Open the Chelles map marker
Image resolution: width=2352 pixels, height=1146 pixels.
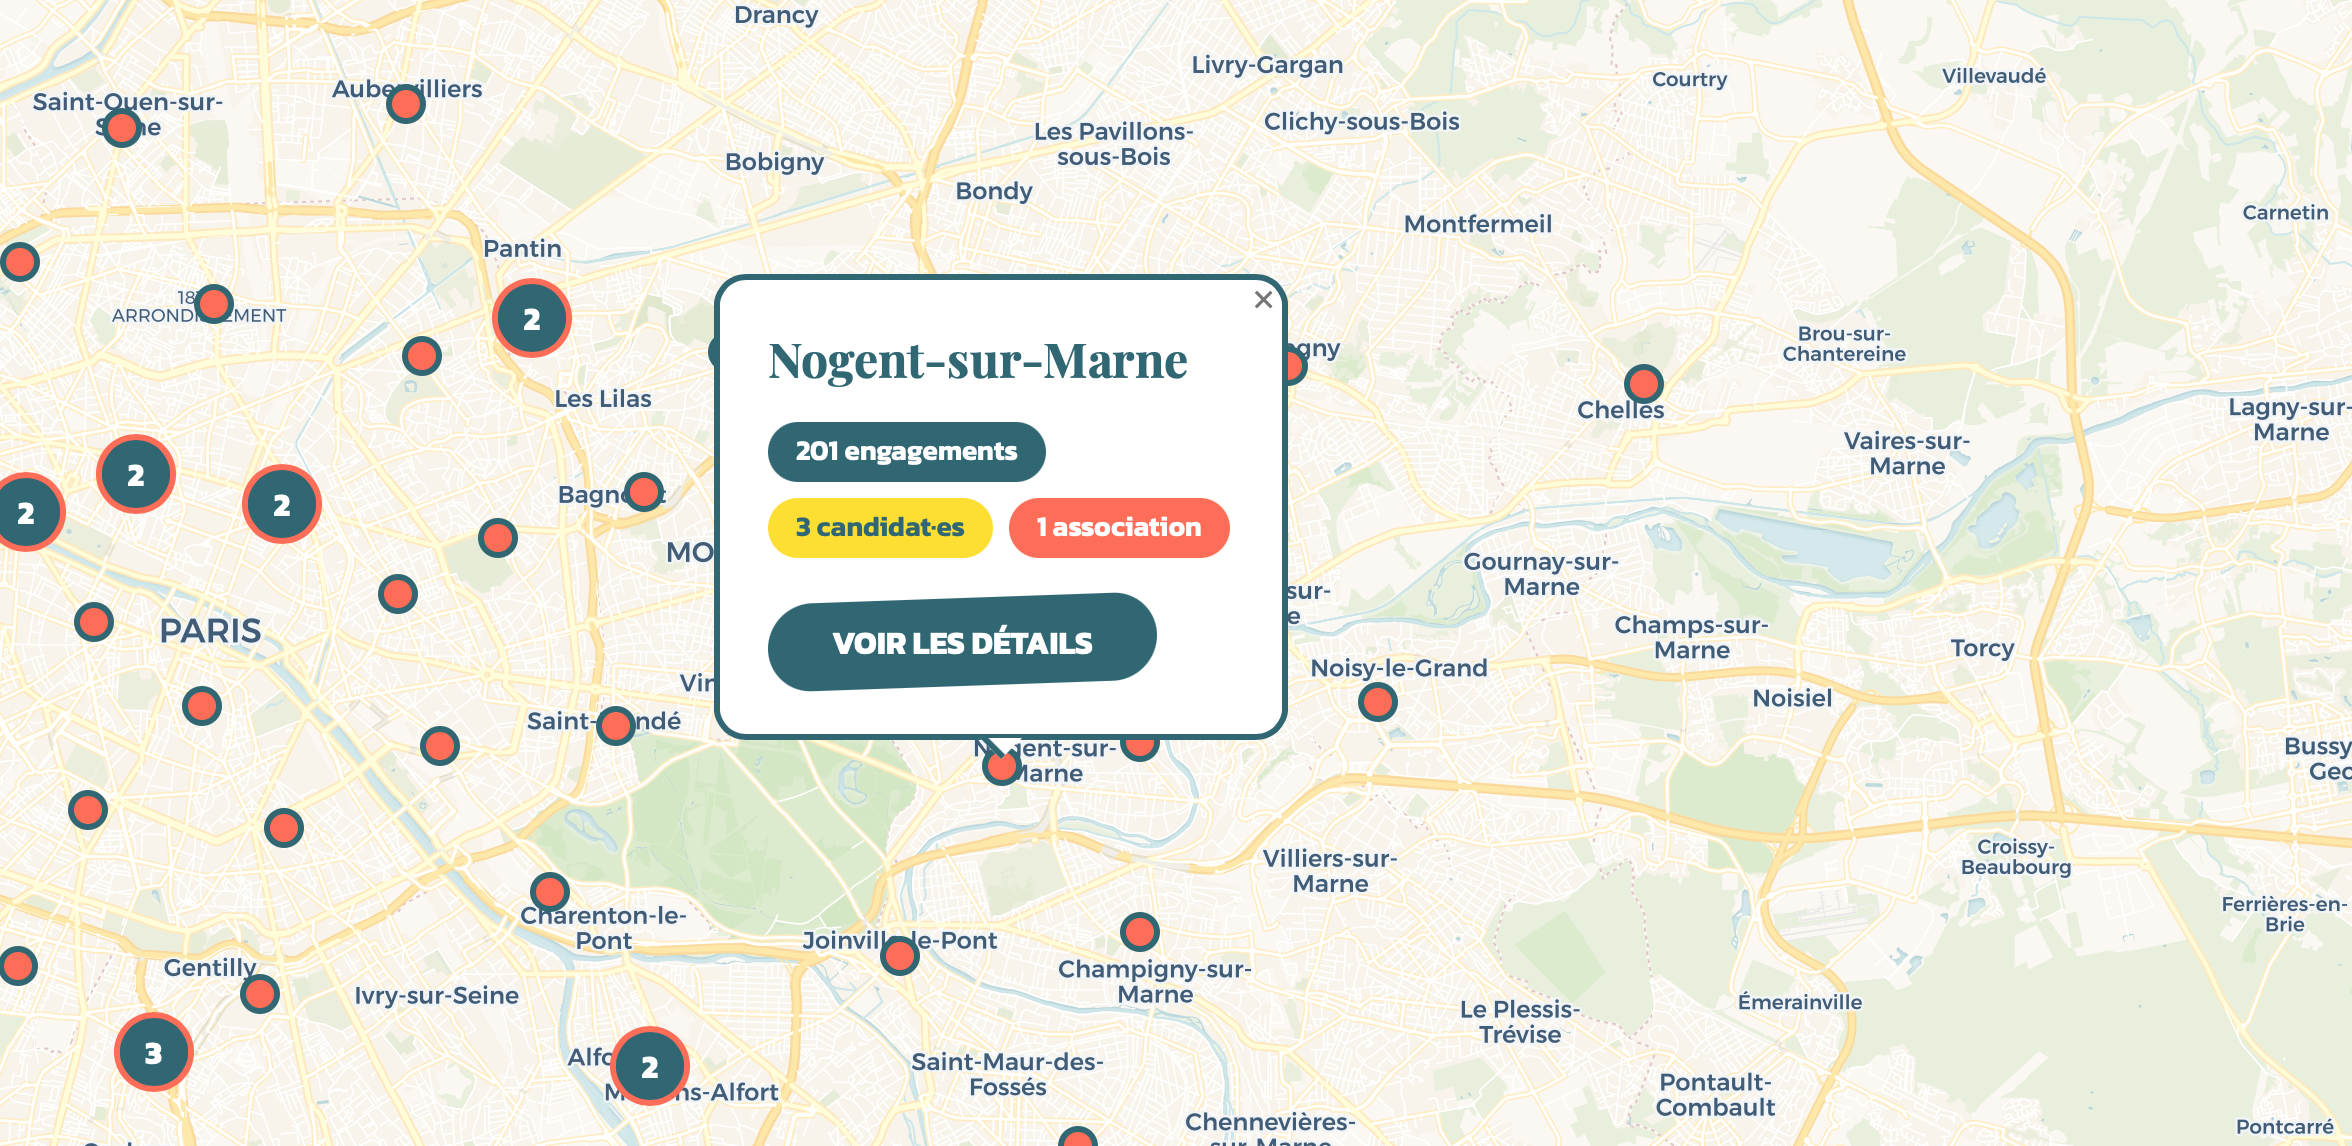point(1643,383)
